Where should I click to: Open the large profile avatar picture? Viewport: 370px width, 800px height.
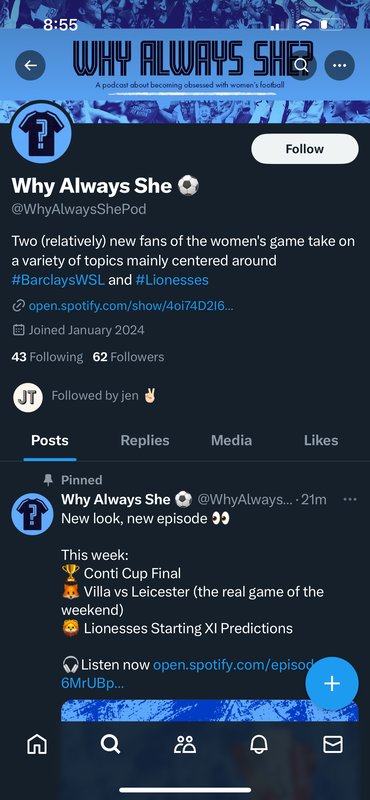coord(41,134)
